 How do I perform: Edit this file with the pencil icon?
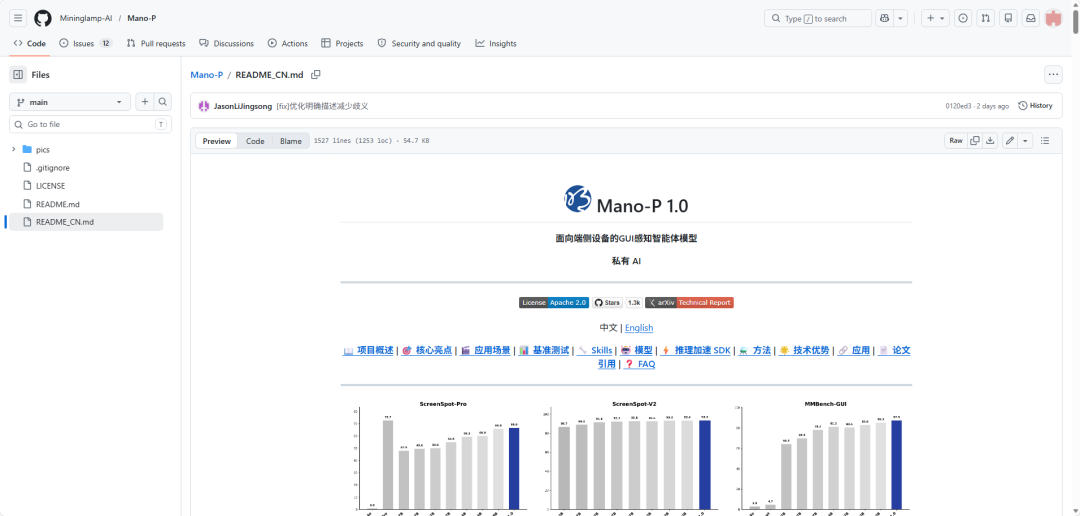[1010, 141]
